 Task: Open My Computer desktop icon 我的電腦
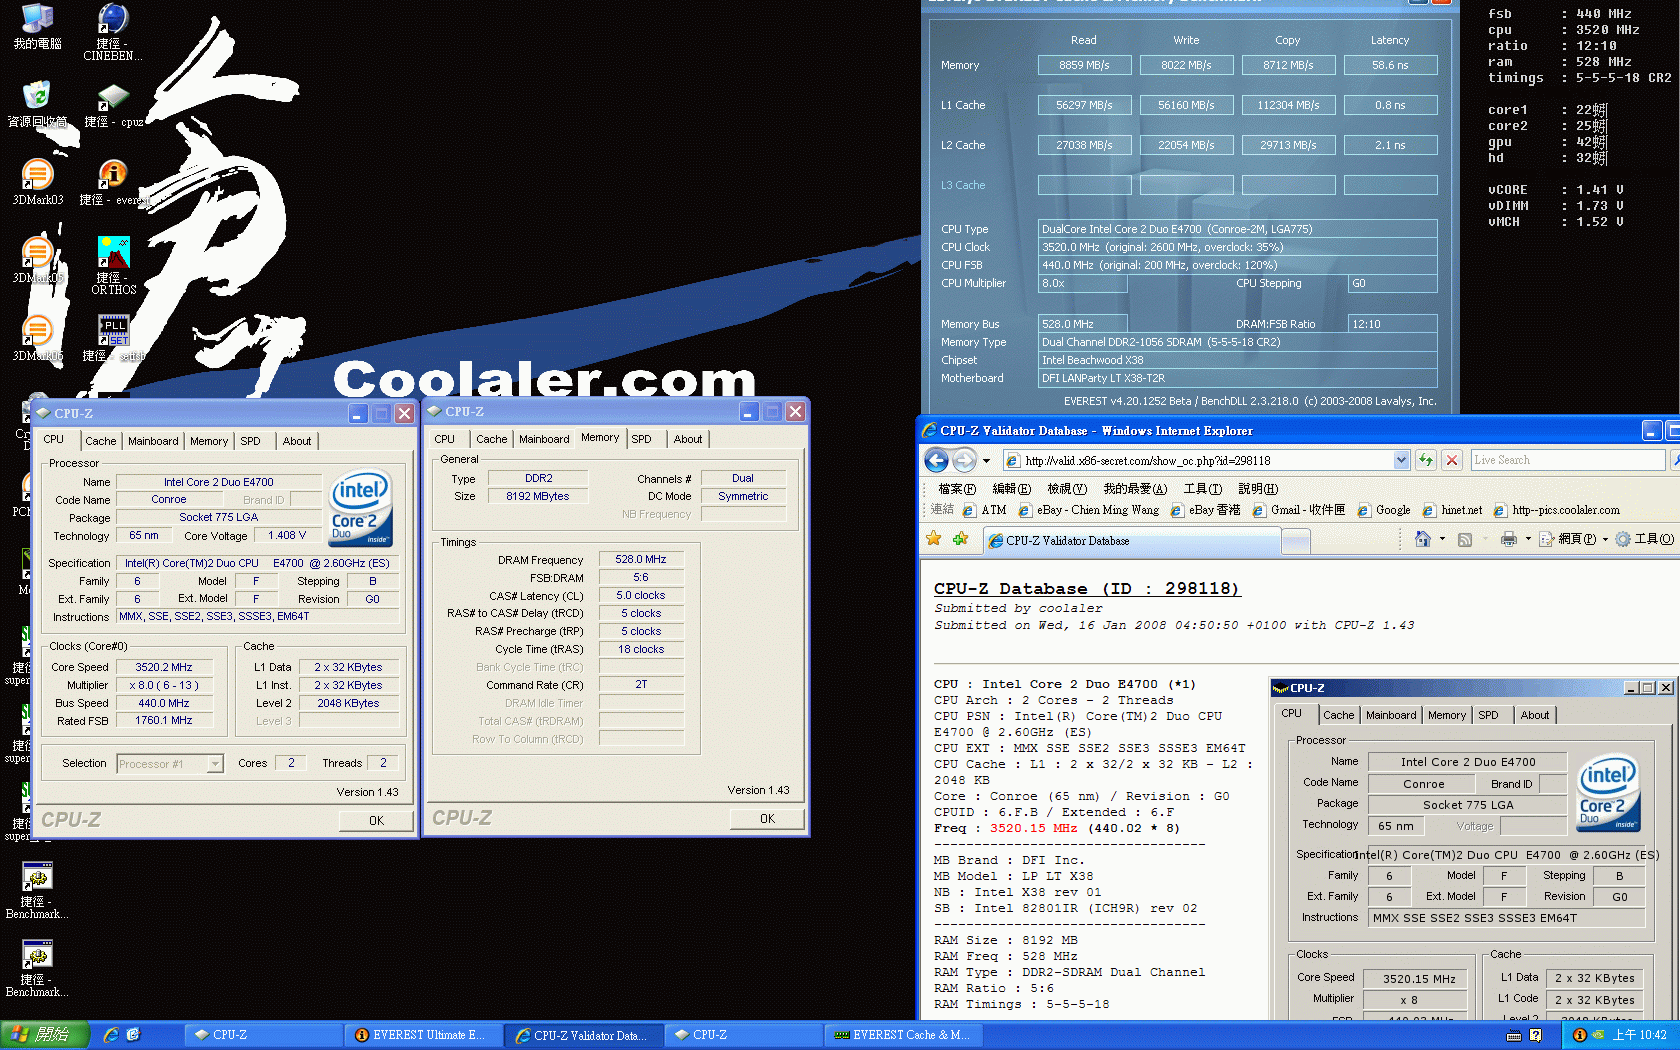pyautogui.click(x=37, y=27)
